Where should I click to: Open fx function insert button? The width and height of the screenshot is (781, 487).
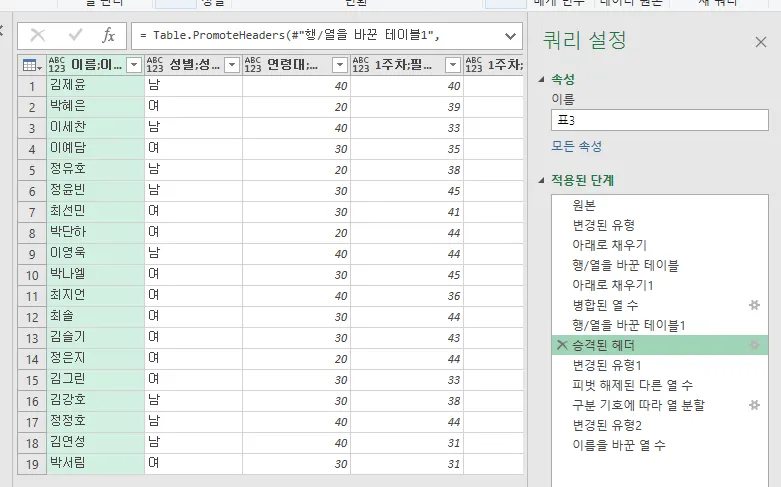pos(108,35)
